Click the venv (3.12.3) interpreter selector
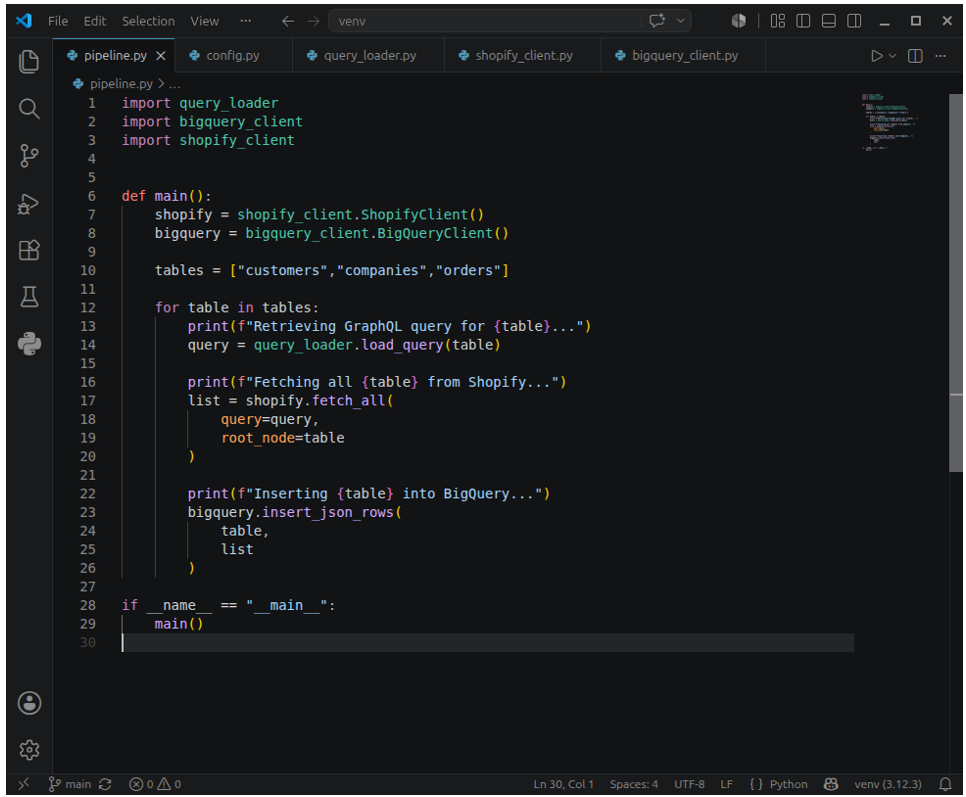 (888, 784)
